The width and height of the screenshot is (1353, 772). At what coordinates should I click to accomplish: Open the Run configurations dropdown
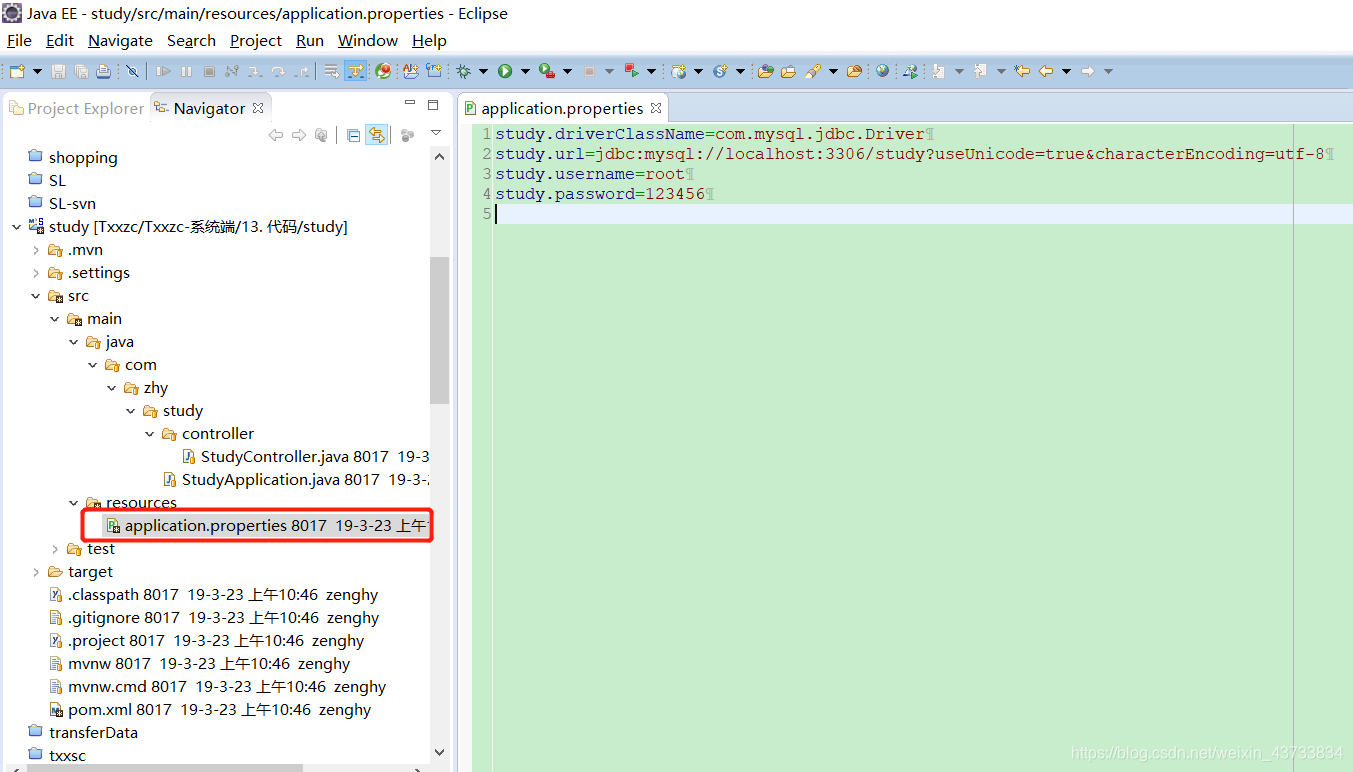point(525,71)
